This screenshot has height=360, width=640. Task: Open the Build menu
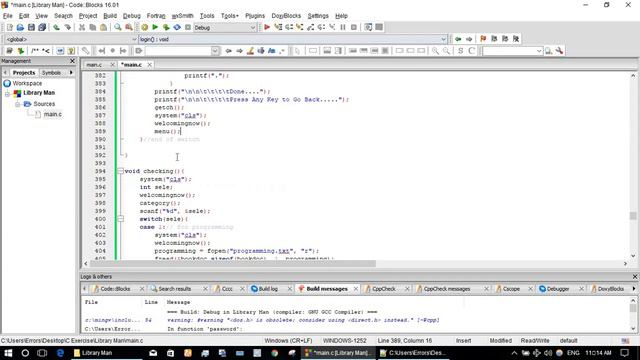click(110, 16)
